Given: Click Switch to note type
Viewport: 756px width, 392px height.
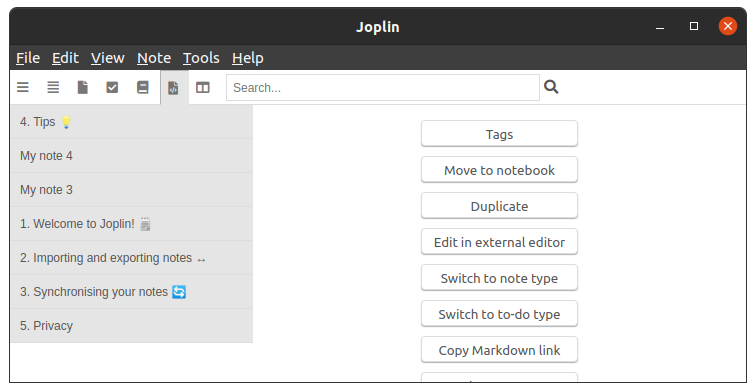Looking at the screenshot, I should click(x=499, y=278).
